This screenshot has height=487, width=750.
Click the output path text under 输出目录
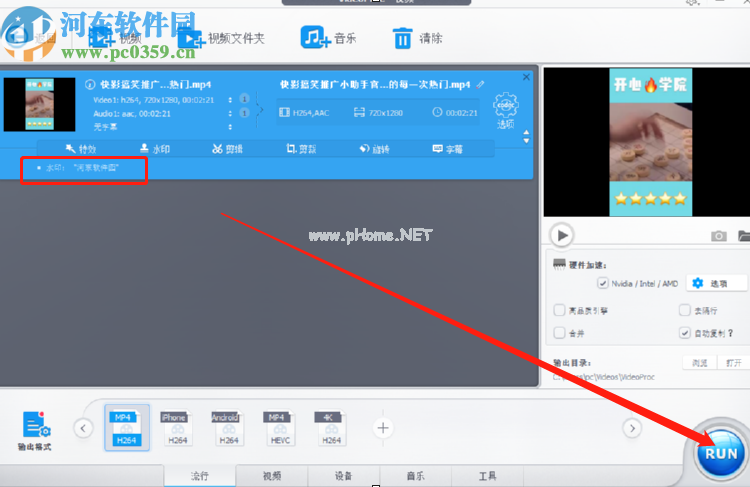pos(604,377)
